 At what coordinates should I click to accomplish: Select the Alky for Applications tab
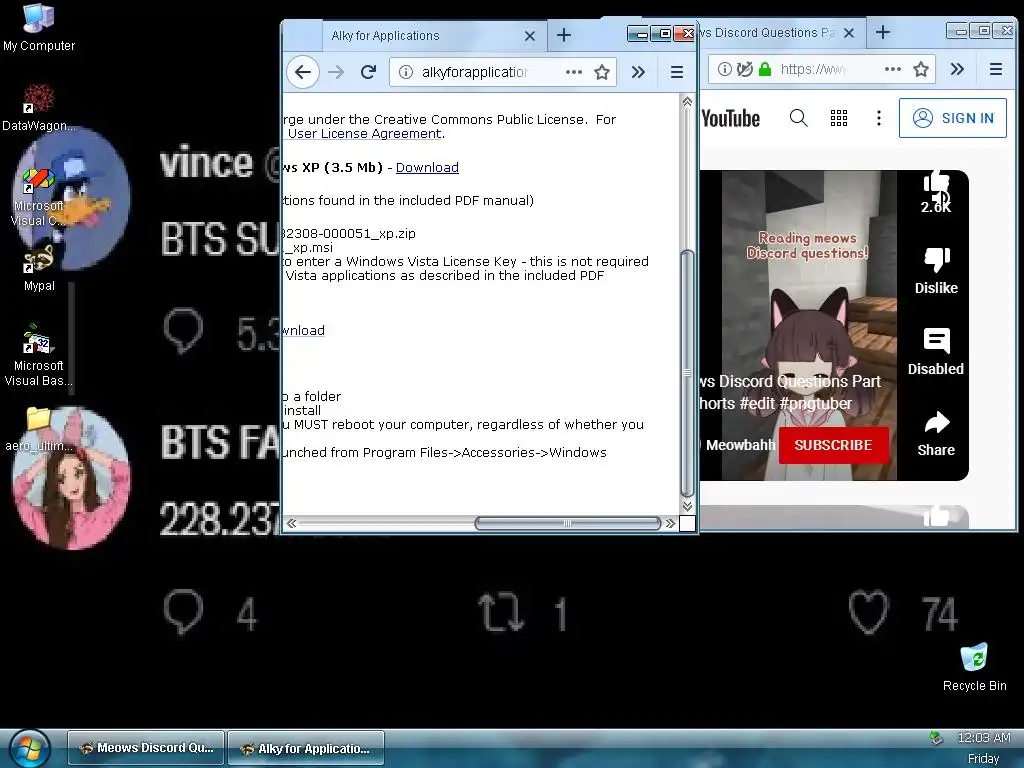click(x=433, y=36)
